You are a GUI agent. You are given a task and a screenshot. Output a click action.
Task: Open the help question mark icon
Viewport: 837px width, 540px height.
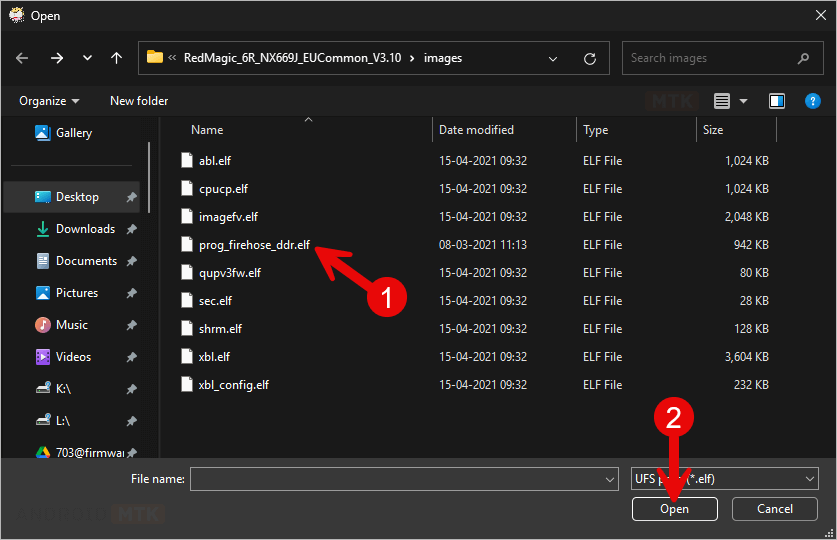(812, 101)
